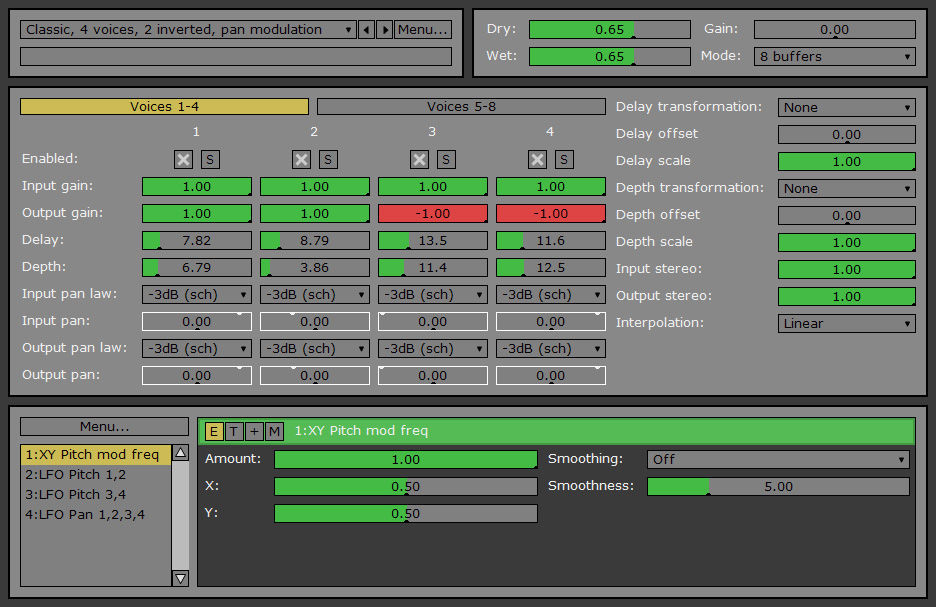The image size is (936, 607).
Task: Switch to Voices 1-4 tab
Action: [164, 107]
